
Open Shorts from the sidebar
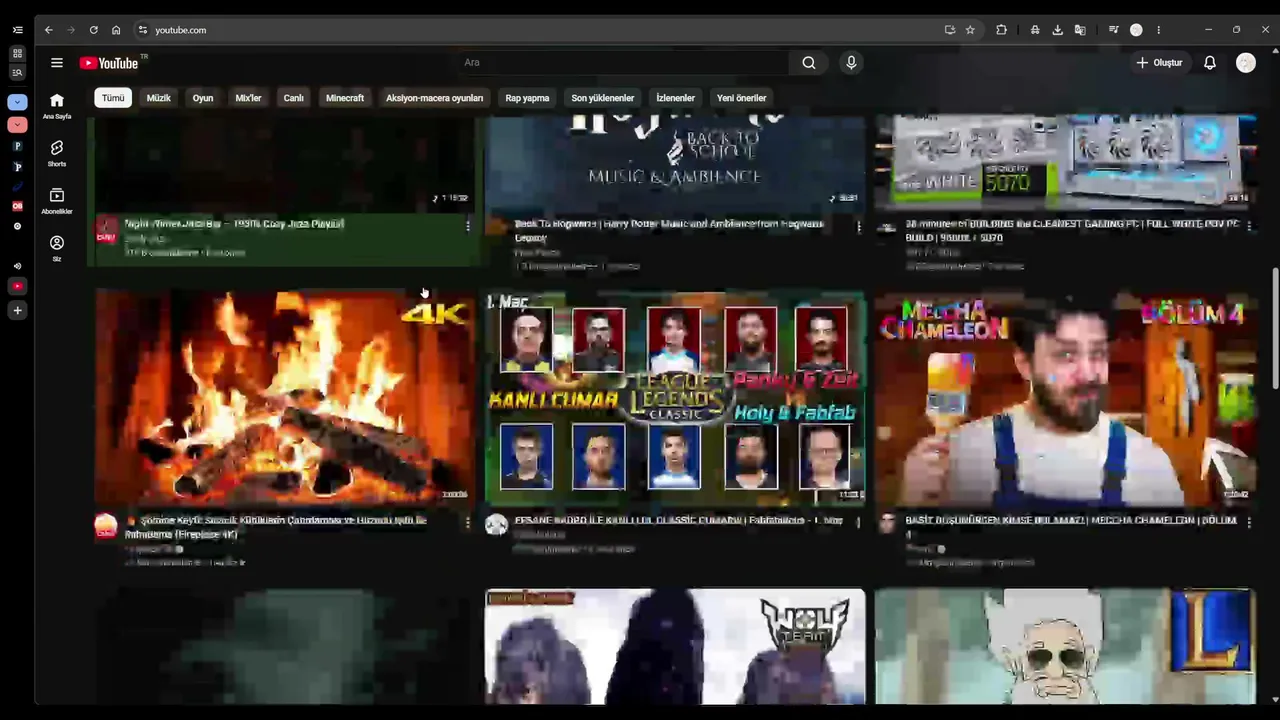click(x=57, y=153)
